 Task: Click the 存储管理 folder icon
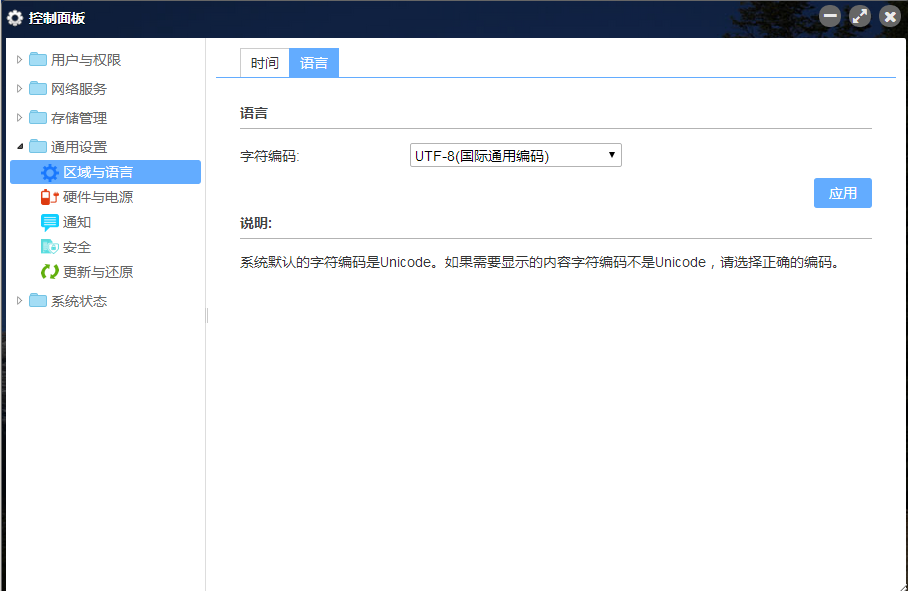38,118
